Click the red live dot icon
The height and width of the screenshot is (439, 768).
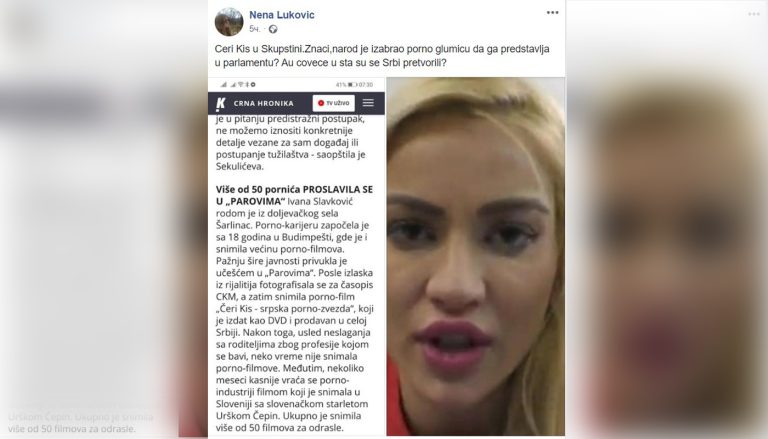click(321, 103)
